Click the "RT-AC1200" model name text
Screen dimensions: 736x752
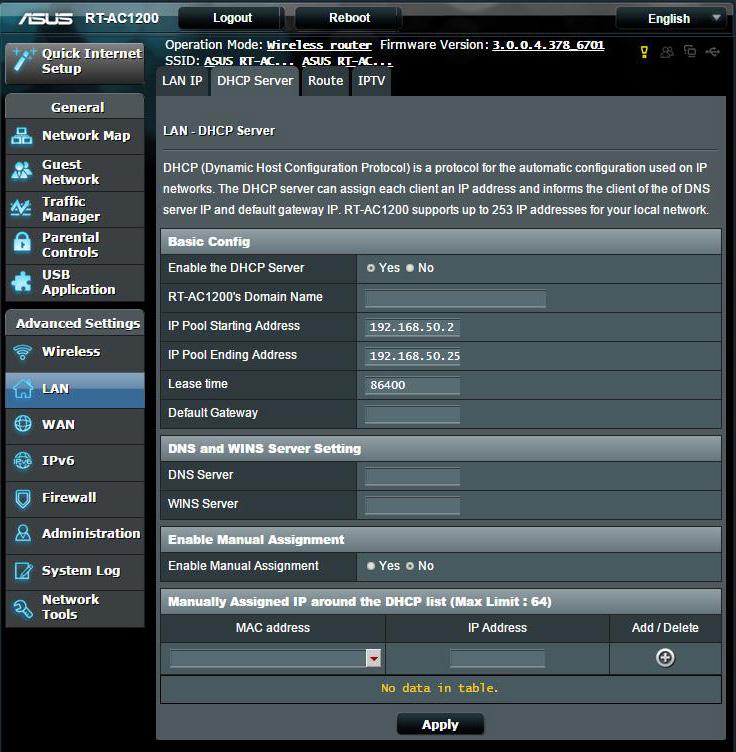point(122,18)
